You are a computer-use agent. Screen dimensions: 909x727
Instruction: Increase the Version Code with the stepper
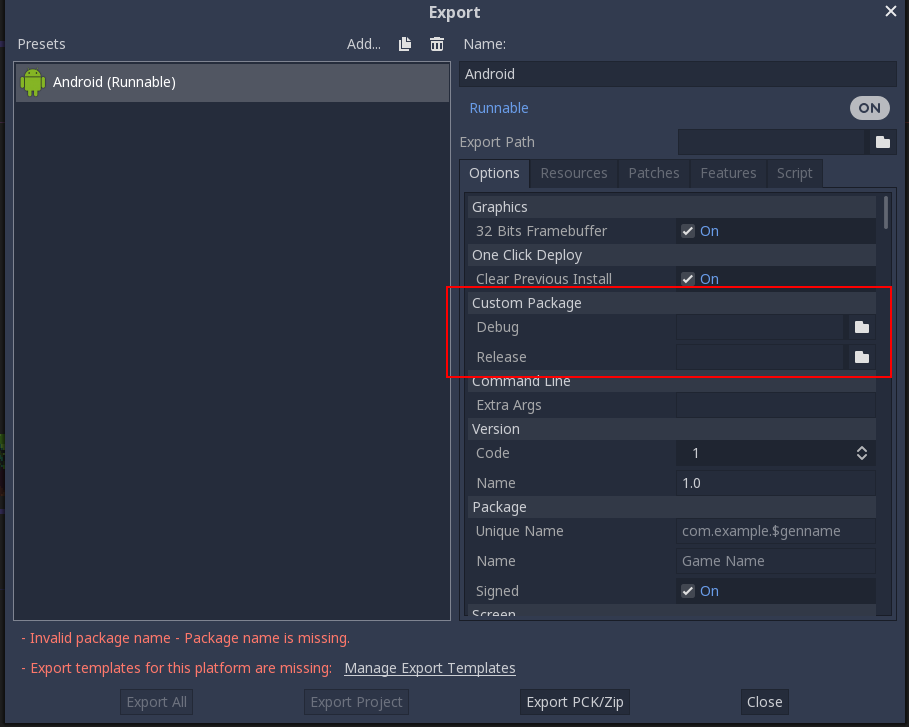coord(861,449)
